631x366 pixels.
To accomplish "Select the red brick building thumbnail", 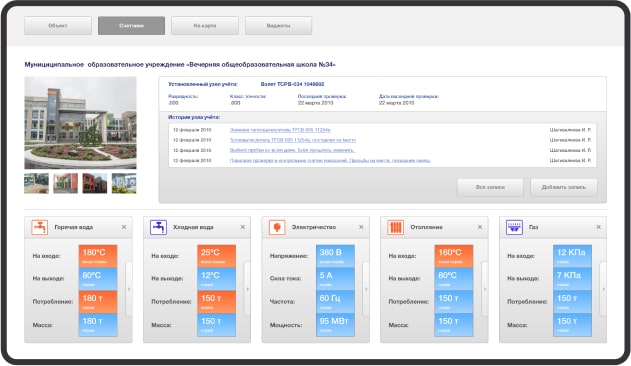I will pos(95,183).
